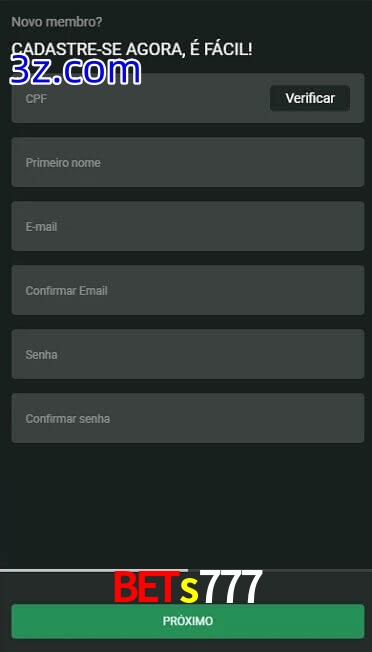Viewport: 372px width, 652px height.
Task: Click the Verificar button beside CPF
Action: point(310,98)
